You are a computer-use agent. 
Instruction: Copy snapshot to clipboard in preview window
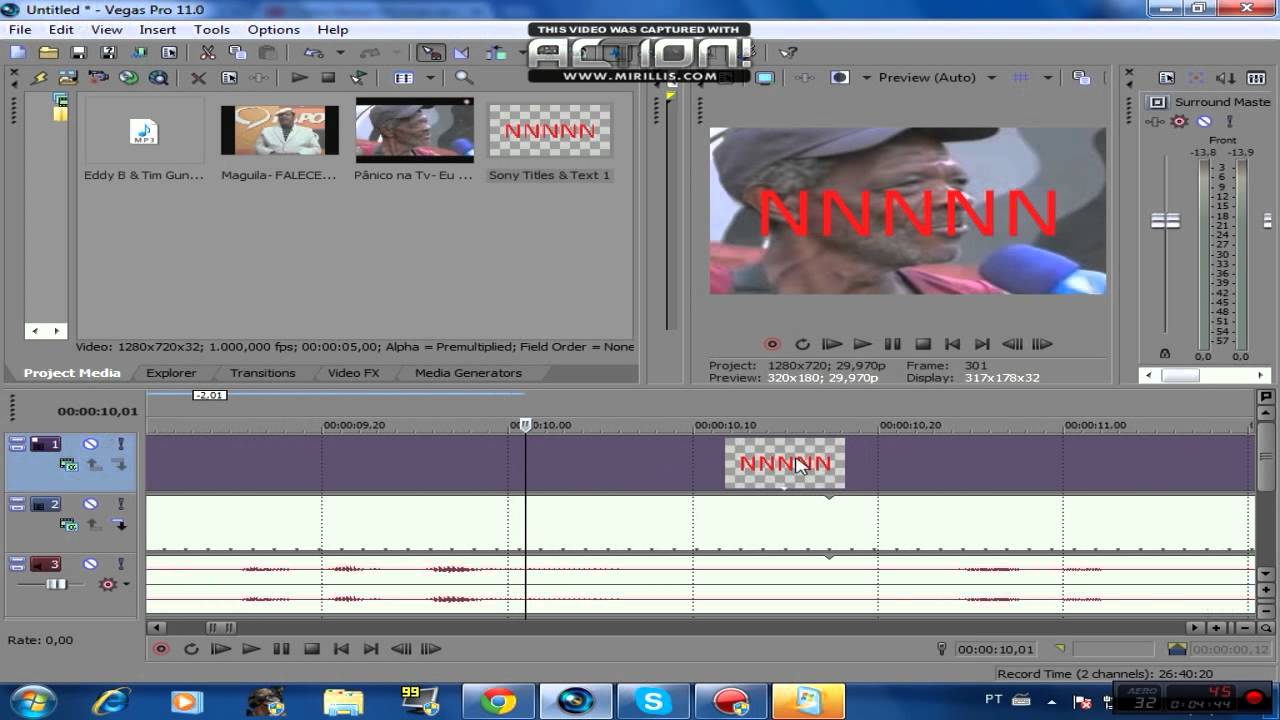coord(1081,77)
